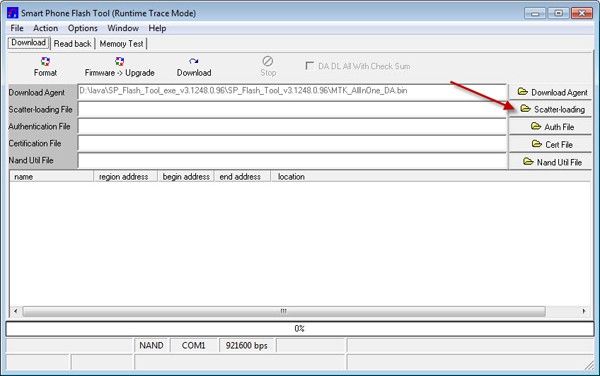Click the scrollbar left arrow
The width and height of the screenshot is (600, 376).
coord(15,311)
